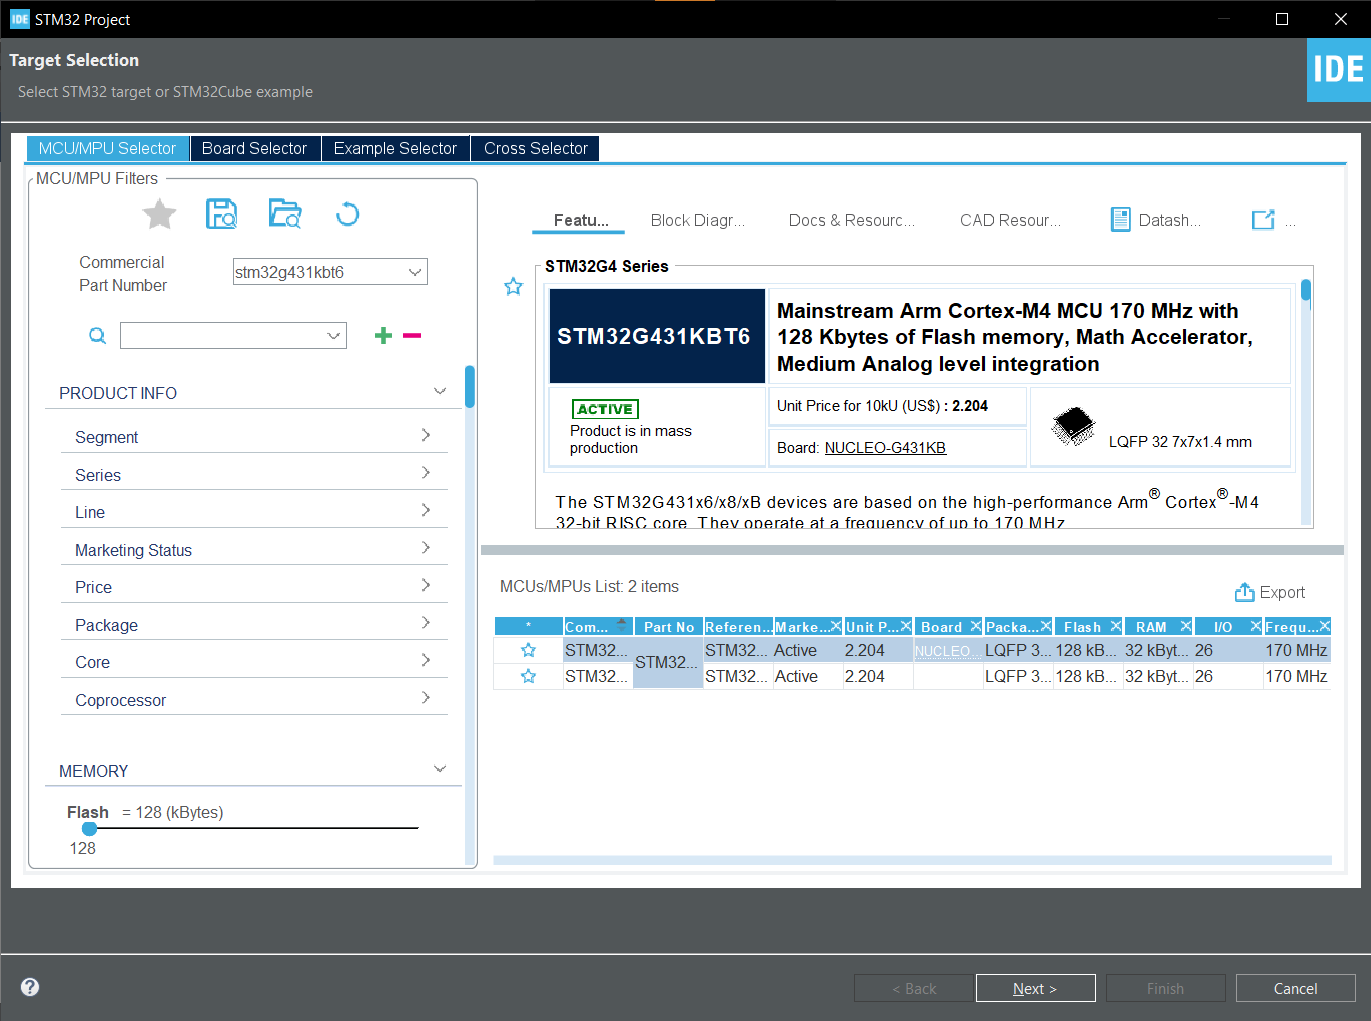Reset all filters with the refresh icon
Image resolution: width=1371 pixels, height=1021 pixels.
tap(347, 214)
